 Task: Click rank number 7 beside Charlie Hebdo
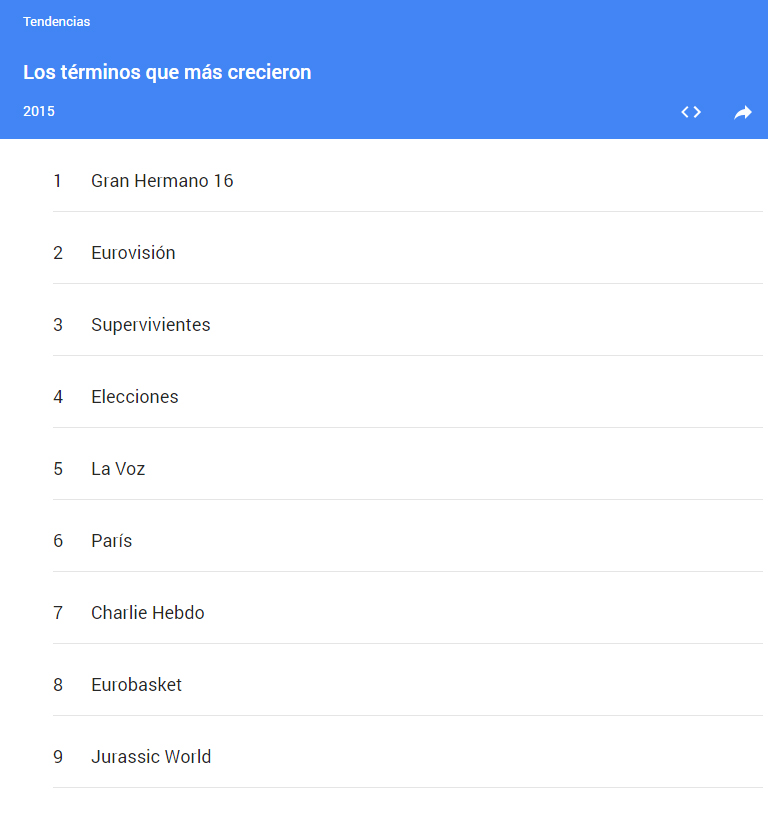[x=58, y=613]
